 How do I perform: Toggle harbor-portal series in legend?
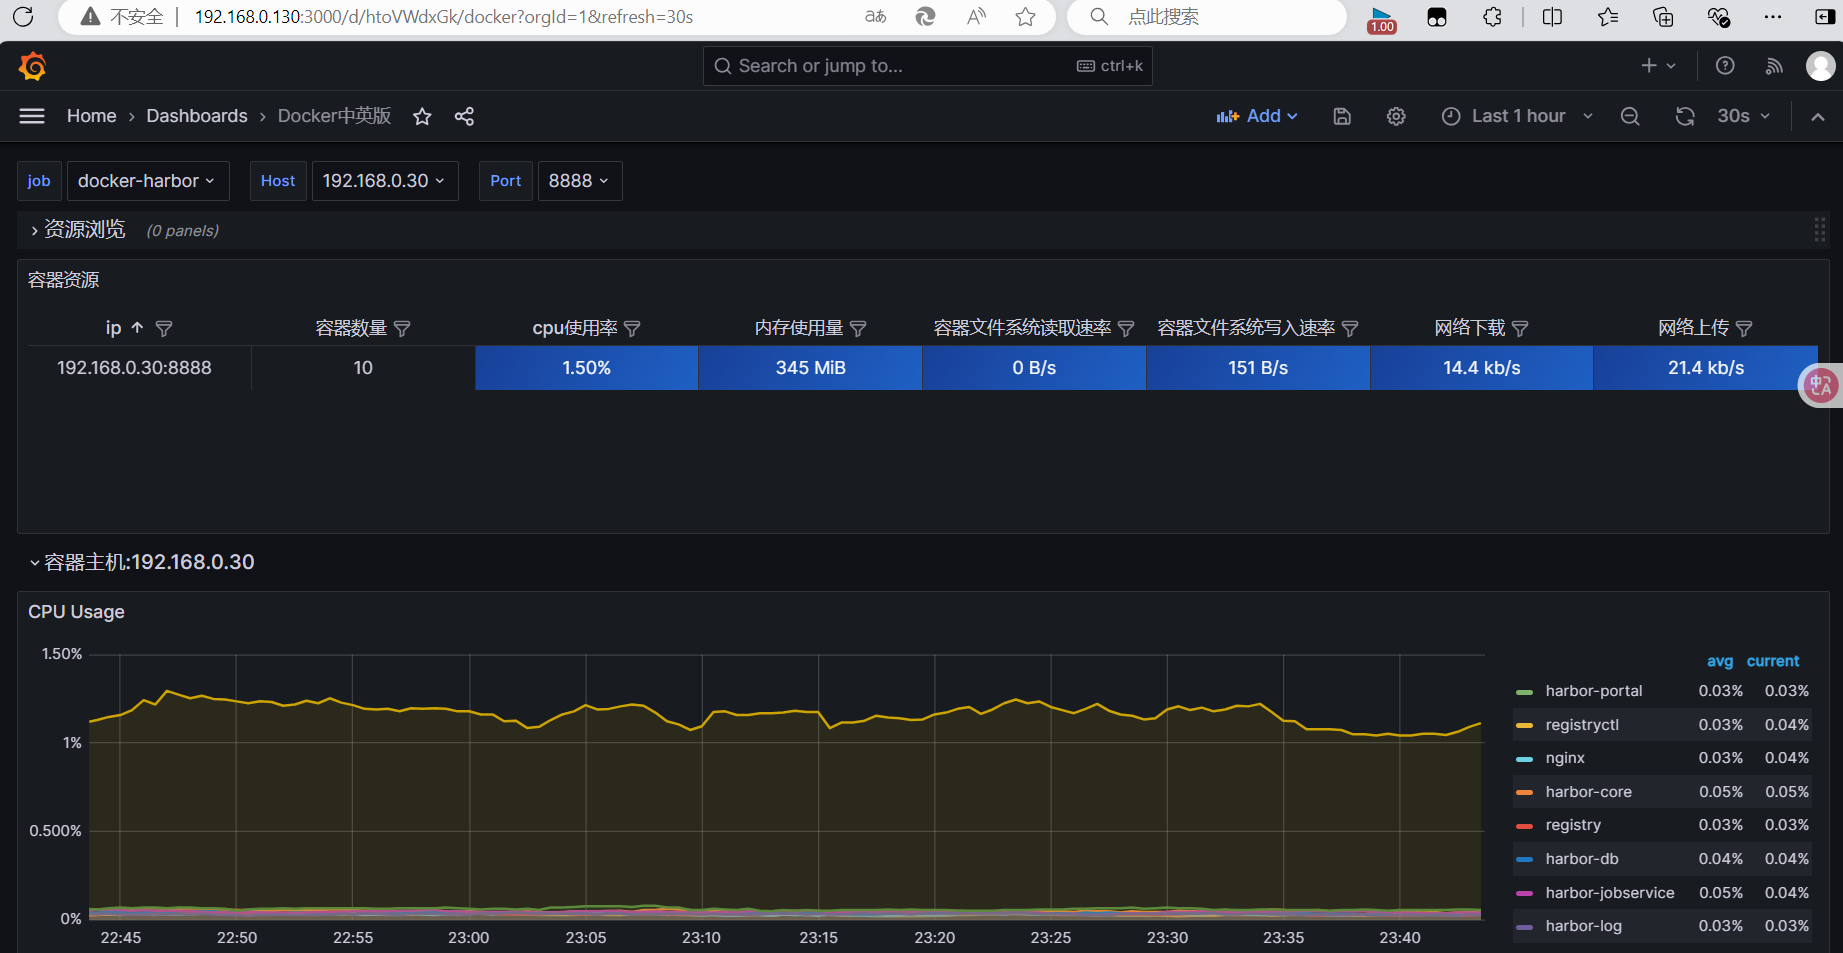click(1593, 691)
